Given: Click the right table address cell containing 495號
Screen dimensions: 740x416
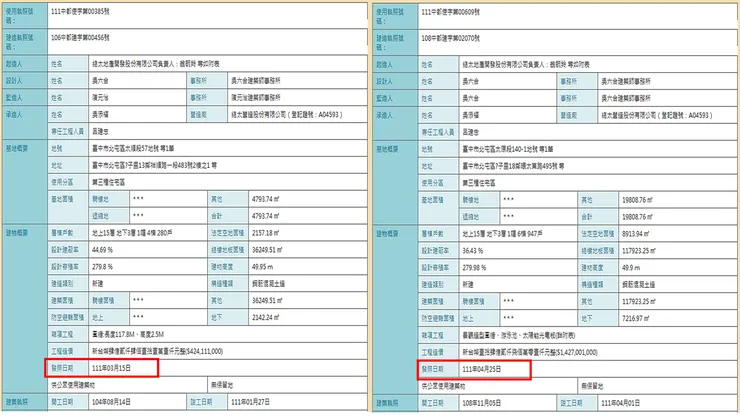Looking at the screenshot, I should 598,166.
